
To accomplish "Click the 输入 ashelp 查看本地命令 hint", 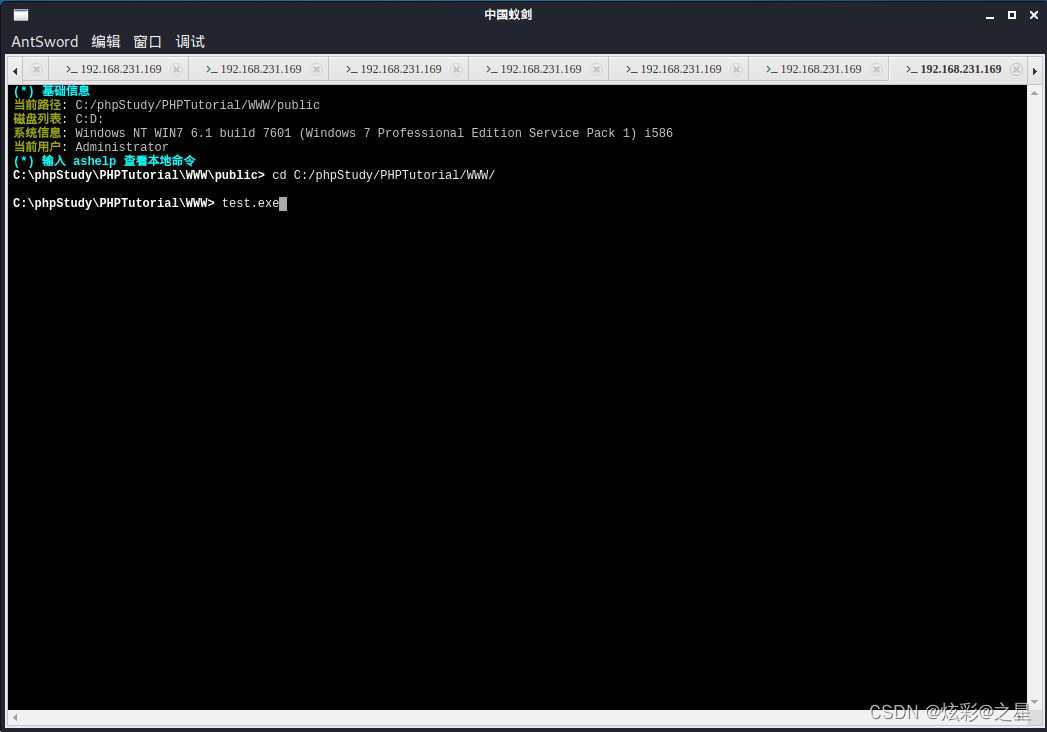I will coord(104,161).
